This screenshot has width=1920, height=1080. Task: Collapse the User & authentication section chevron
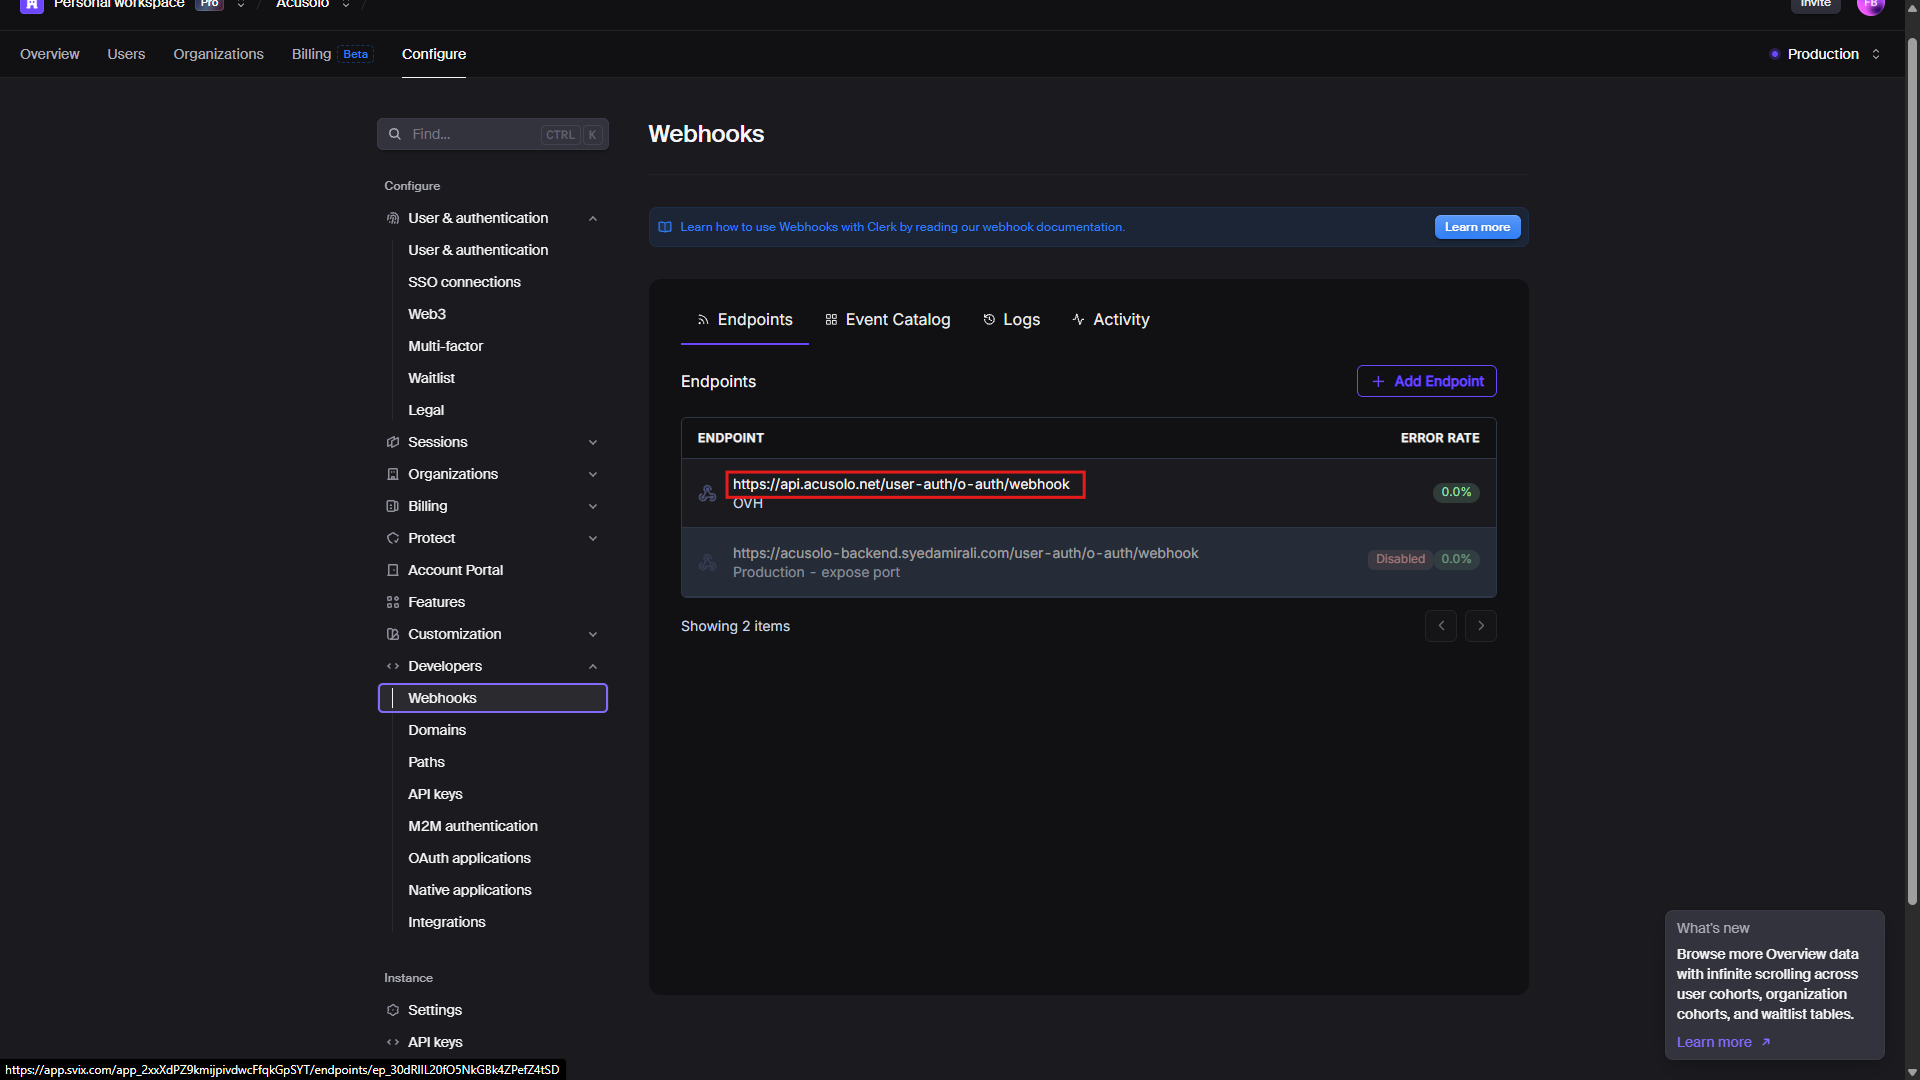tap(593, 218)
